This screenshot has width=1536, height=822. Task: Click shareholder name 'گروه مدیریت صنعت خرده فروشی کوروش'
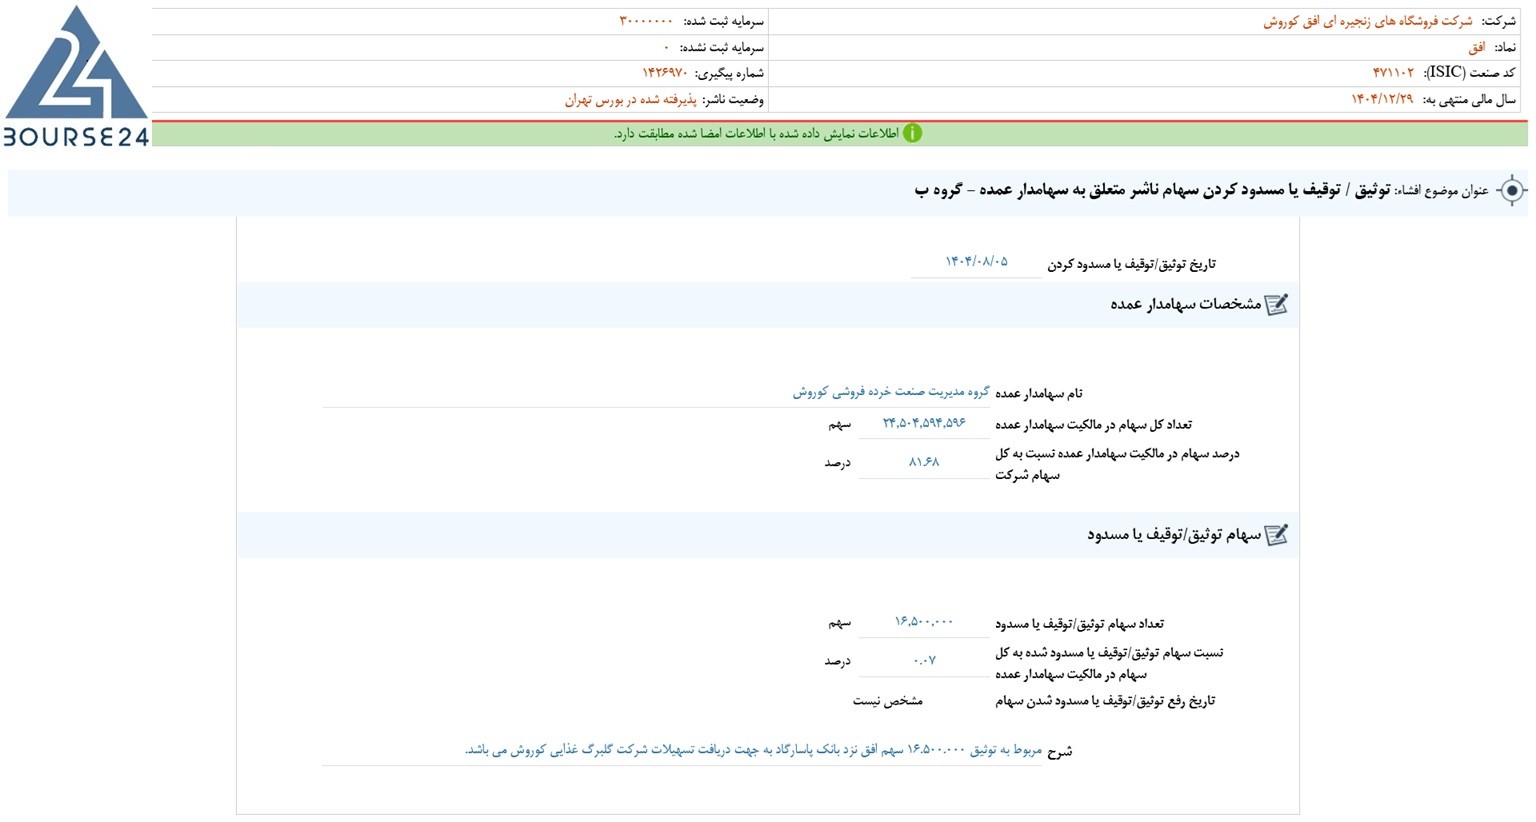891,392
